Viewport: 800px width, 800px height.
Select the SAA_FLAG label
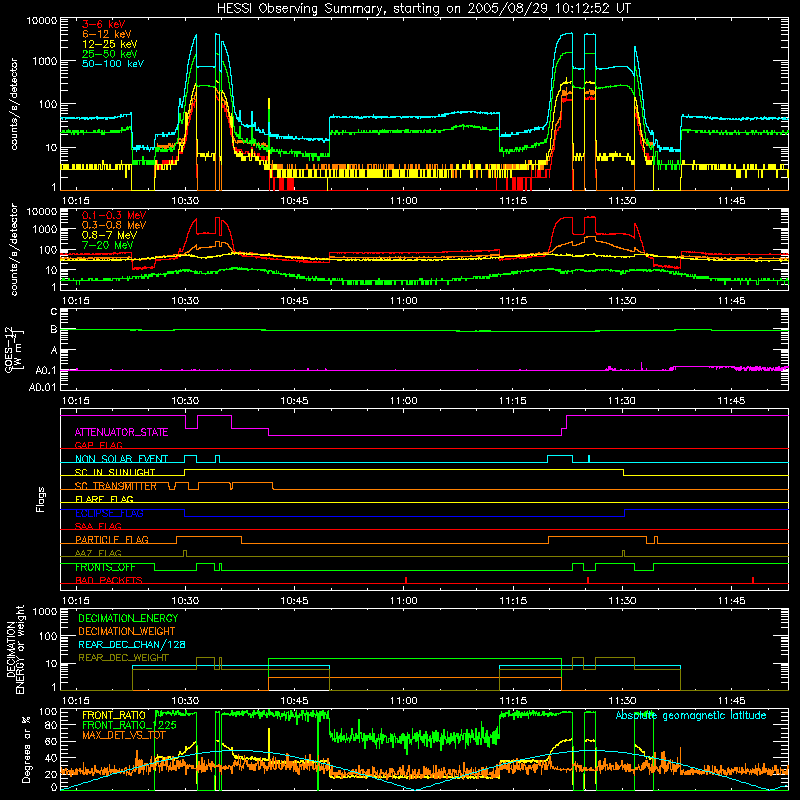(x=98, y=526)
